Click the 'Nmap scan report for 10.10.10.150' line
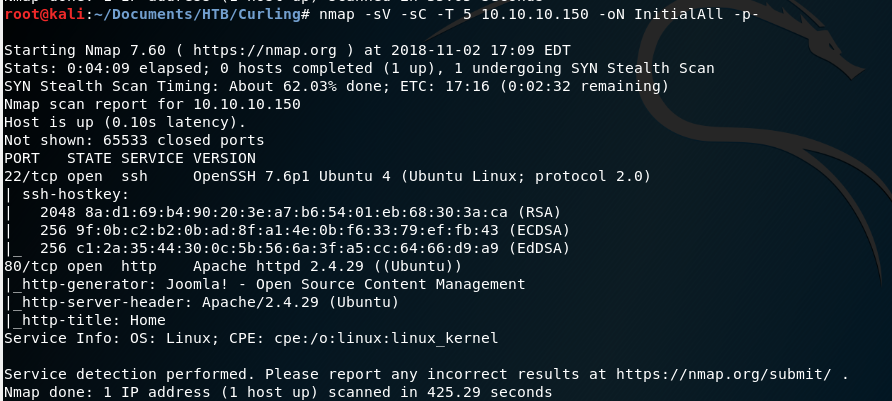This screenshot has width=892, height=401. tap(152, 104)
